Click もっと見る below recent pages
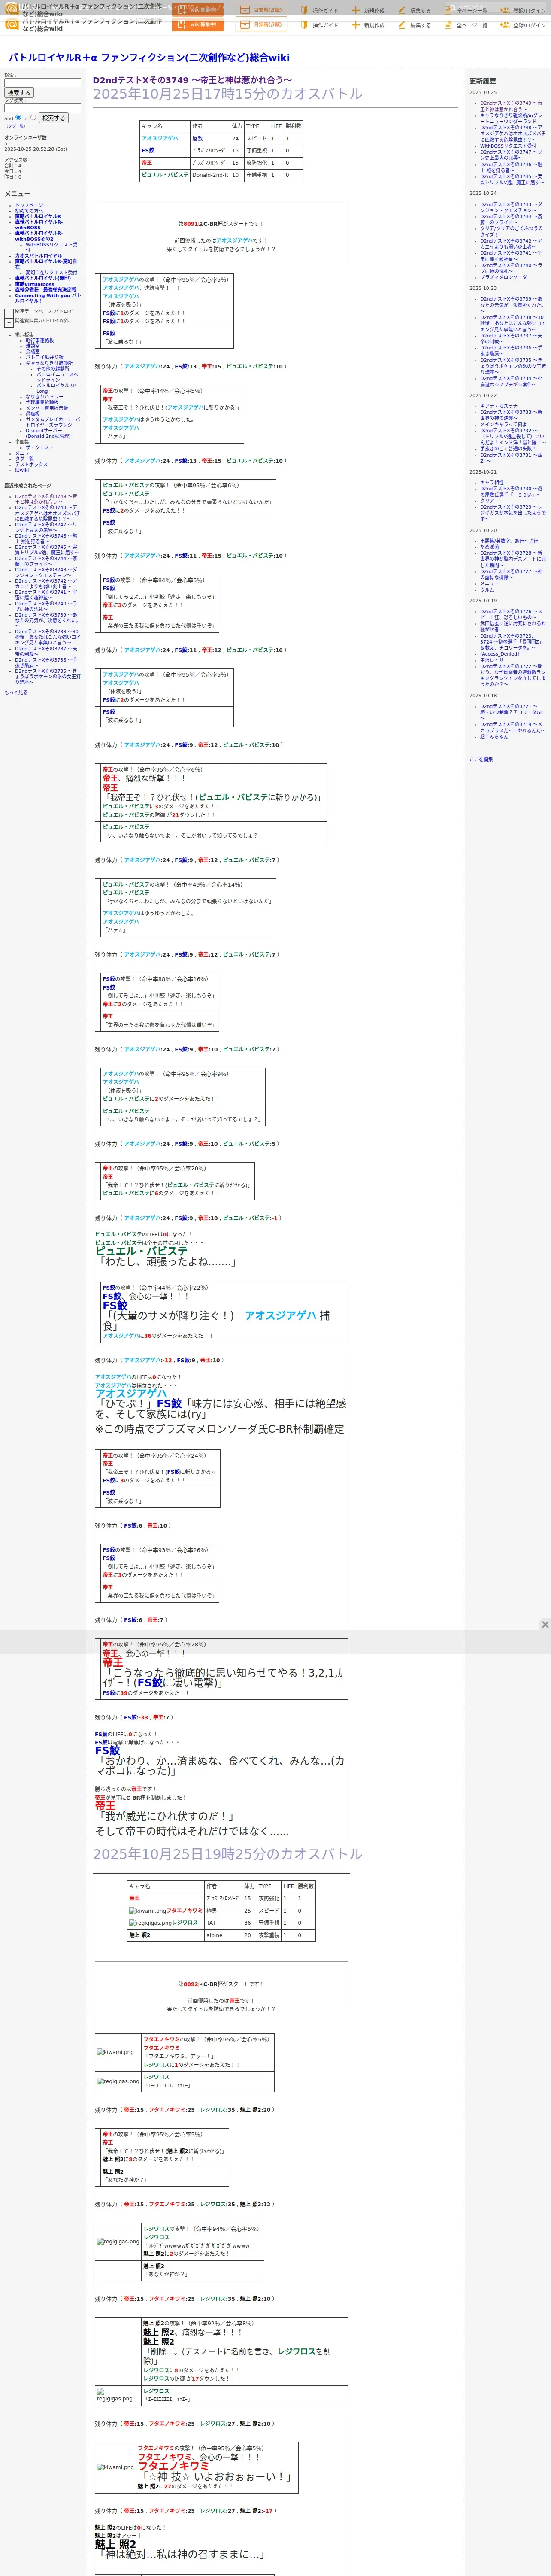Image resolution: width=551 pixels, height=2576 pixels. point(16,692)
